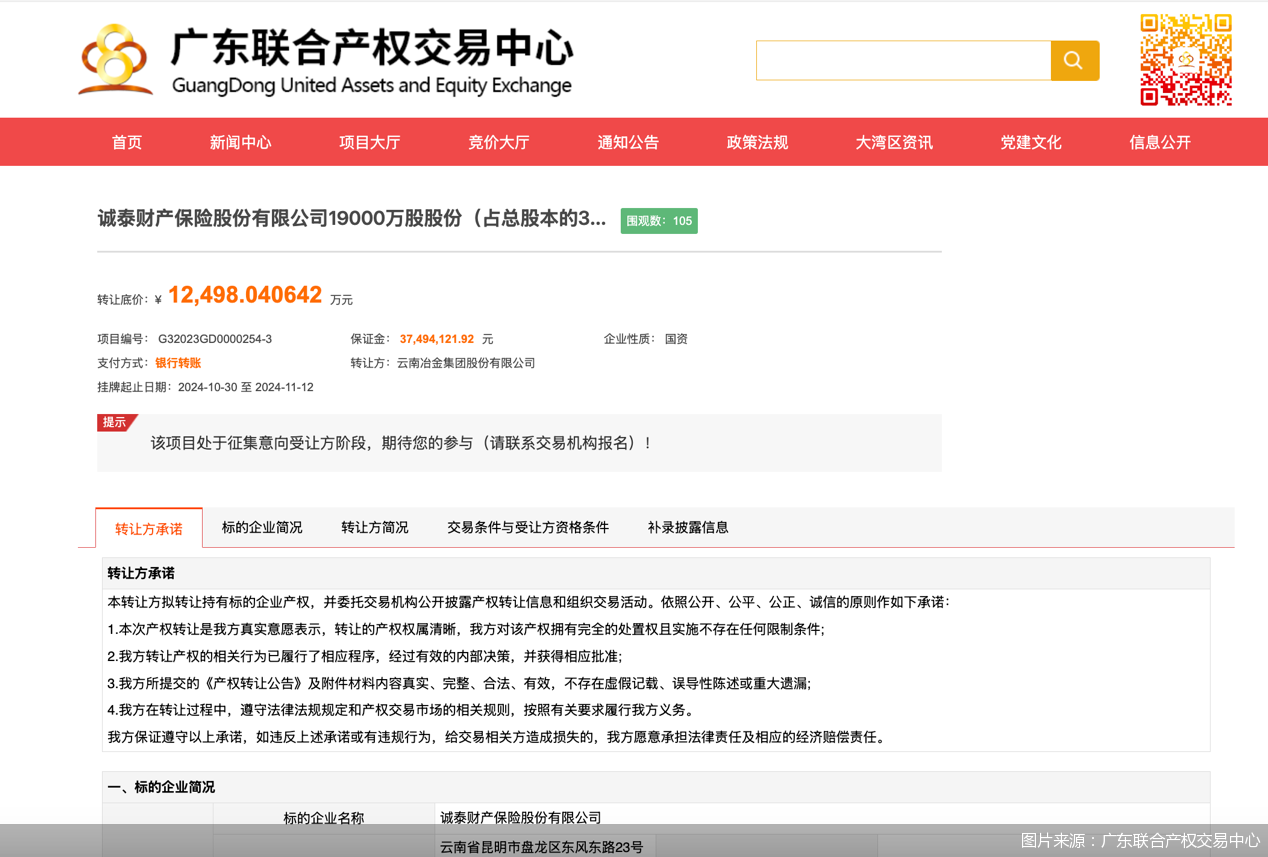Show the 补录披露信息 tab
The height and width of the screenshot is (857, 1268).
coord(688,527)
